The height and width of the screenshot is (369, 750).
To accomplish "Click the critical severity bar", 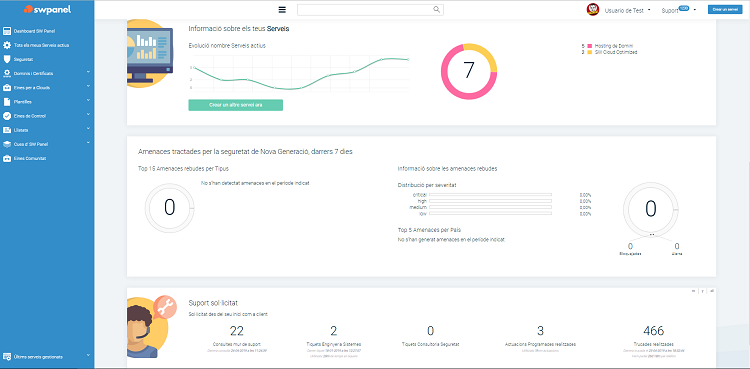I will (x=490, y=195).
